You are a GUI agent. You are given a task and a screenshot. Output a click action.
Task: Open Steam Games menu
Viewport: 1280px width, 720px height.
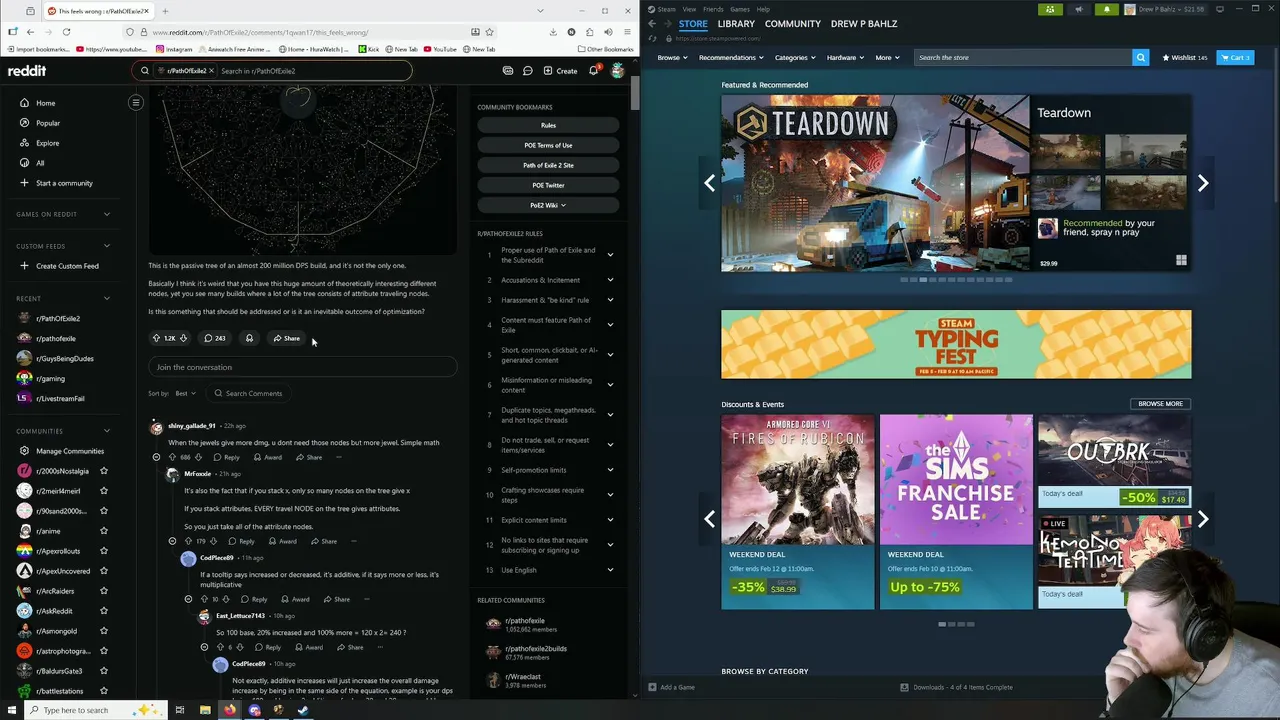(740, 9)
